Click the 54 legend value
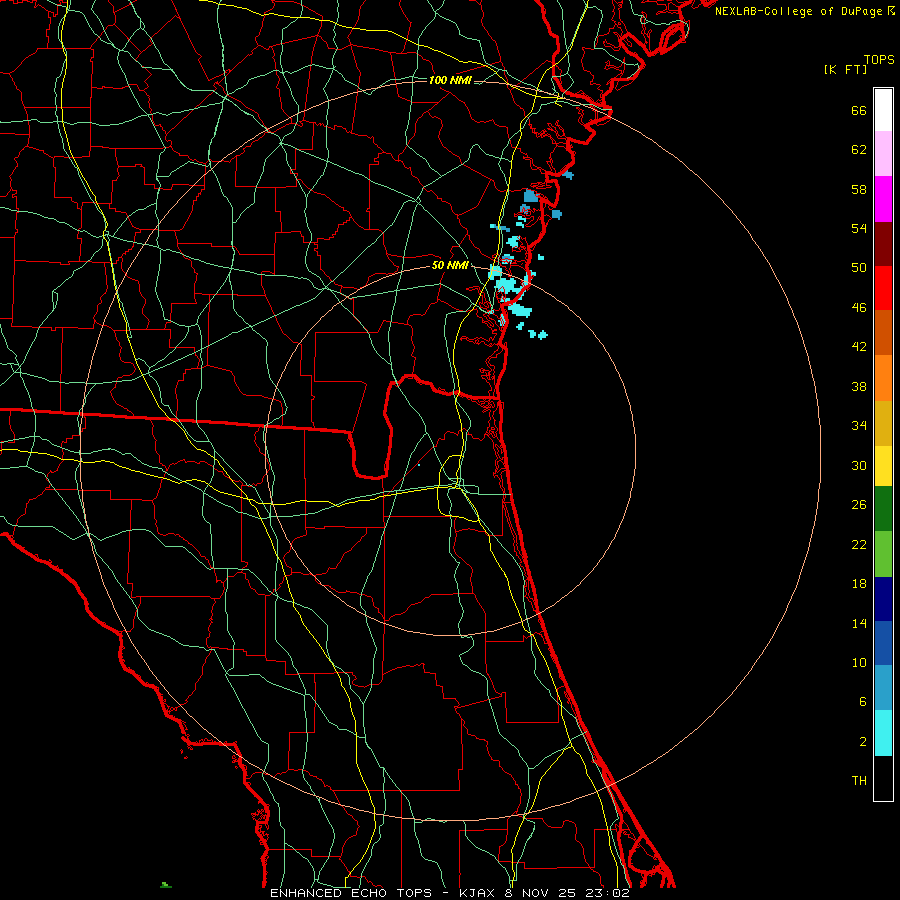The image size is (900, 900). point(859,228)
